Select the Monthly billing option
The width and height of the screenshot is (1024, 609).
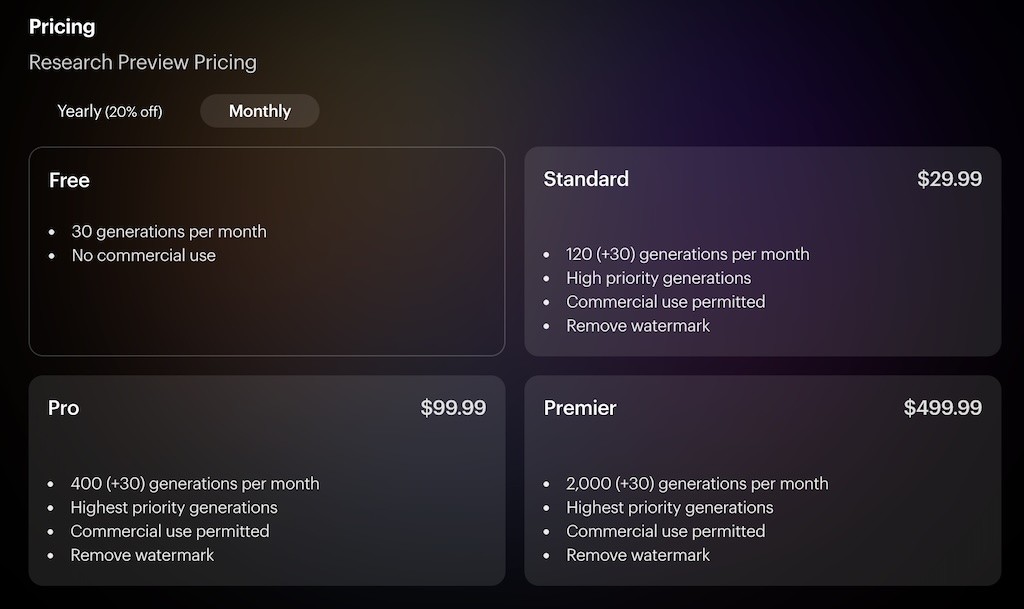[259, 111]
